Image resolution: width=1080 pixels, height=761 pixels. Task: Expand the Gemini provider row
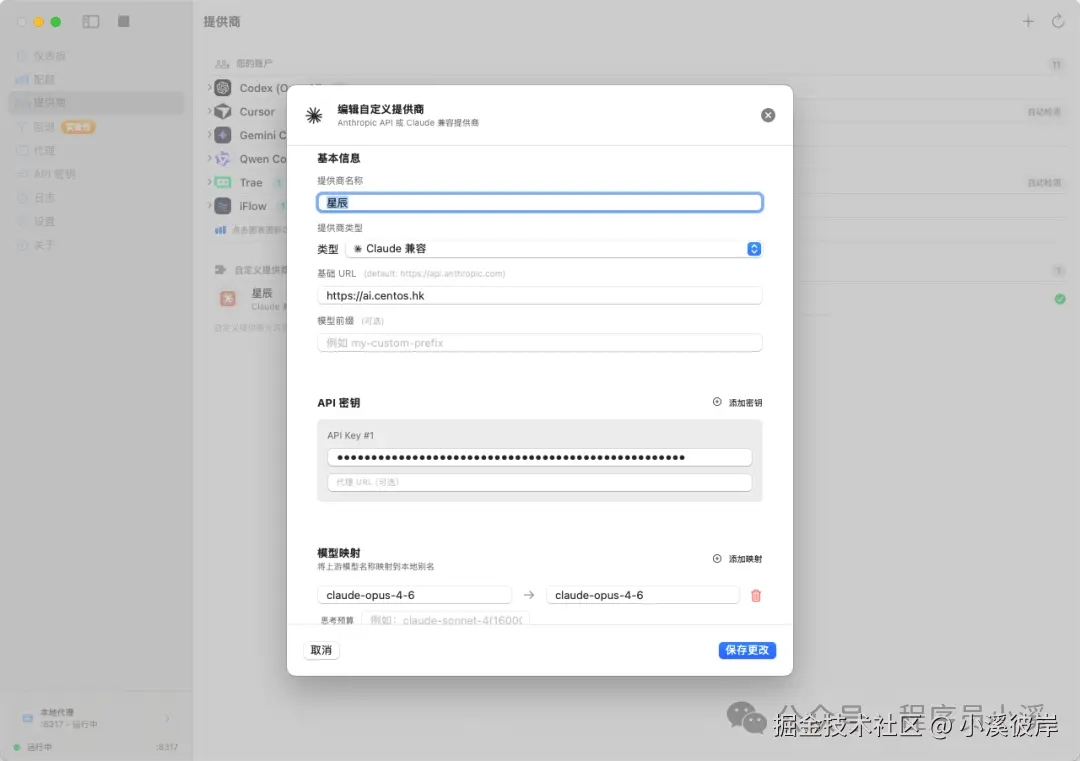[209, 135]
